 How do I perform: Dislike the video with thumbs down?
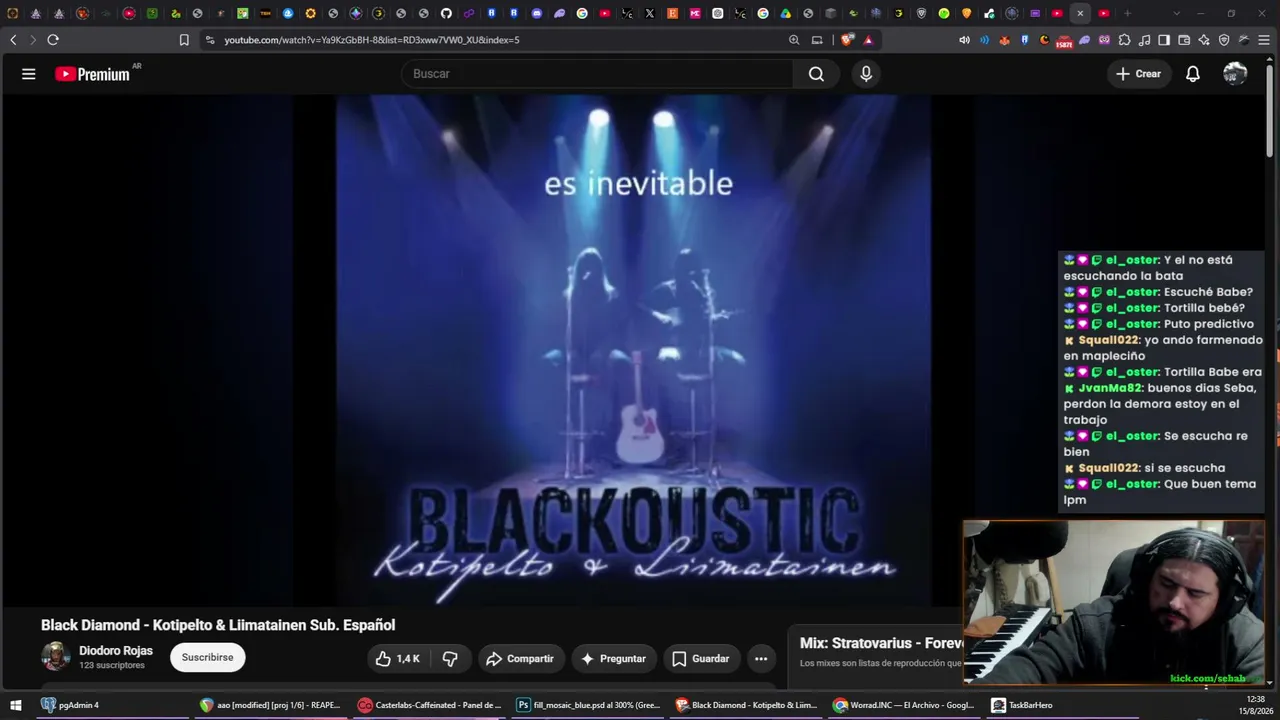450,659
